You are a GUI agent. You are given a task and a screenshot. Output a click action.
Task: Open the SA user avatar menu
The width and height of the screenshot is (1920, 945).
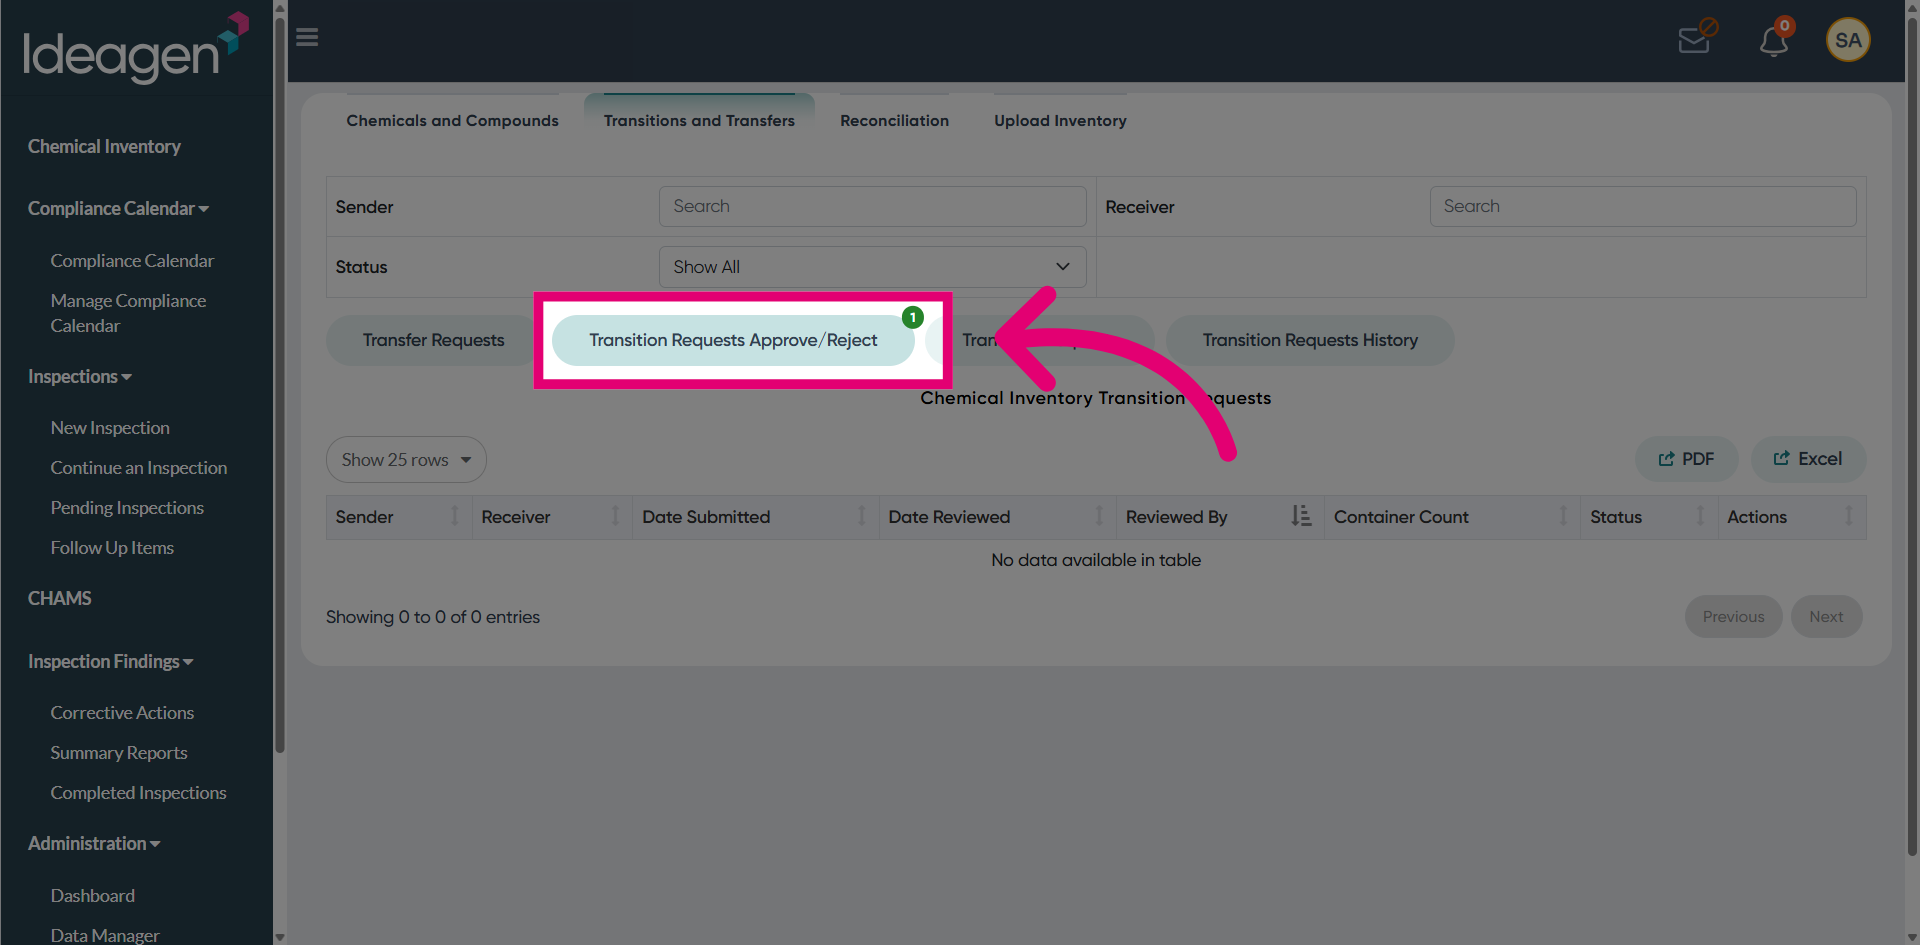(1848, 40)
